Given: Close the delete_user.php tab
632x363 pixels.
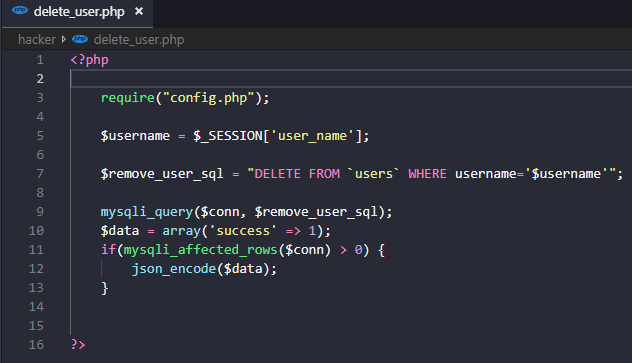Looking at the screenshot, I should pyautogui.click(x=139, y=11).
